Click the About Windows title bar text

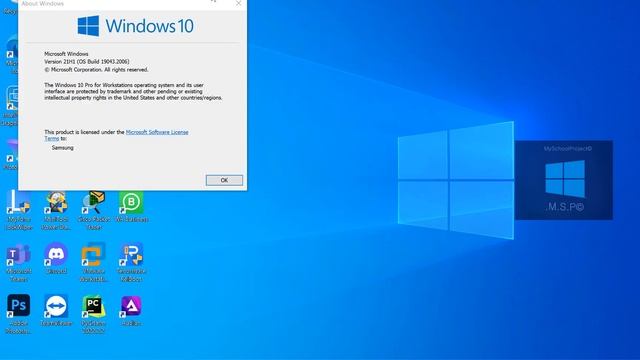43,3
